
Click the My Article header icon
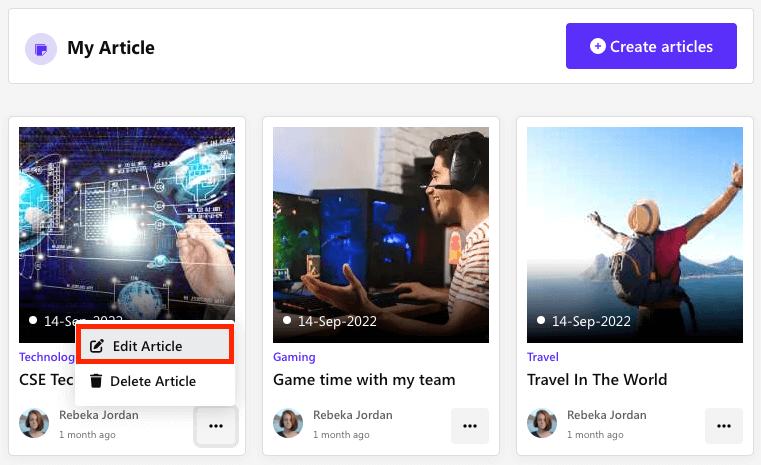point(41,48)
